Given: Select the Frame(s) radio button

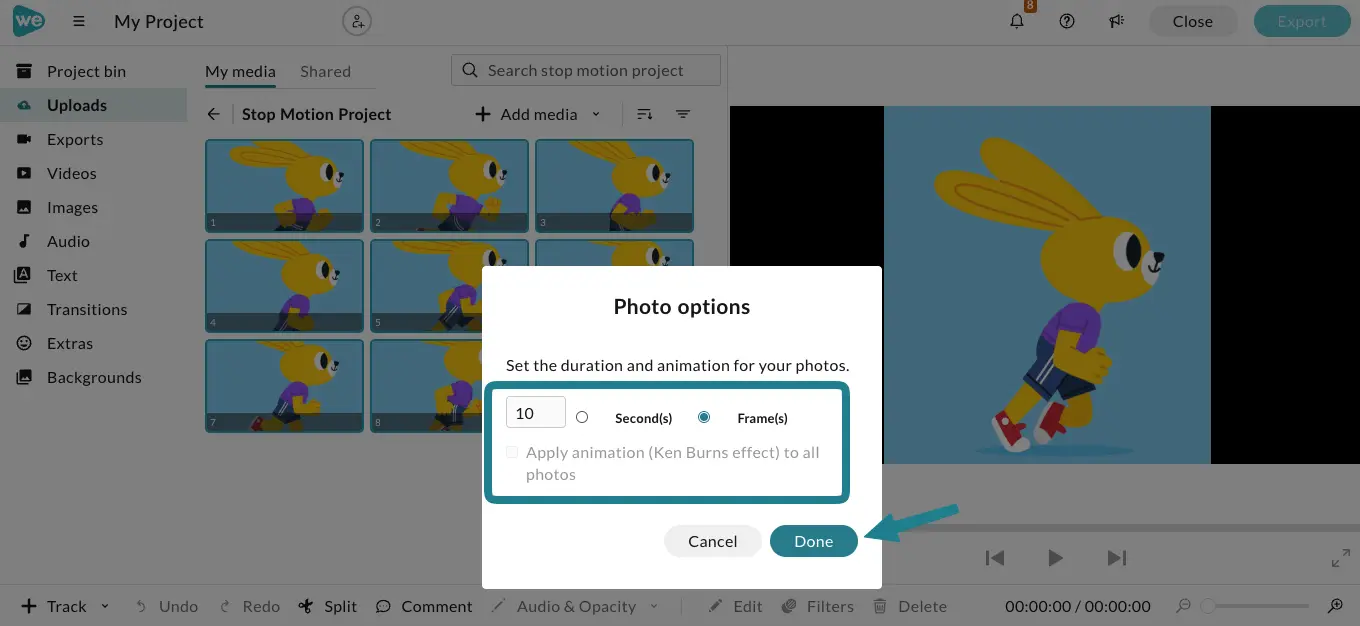Looking at the screenshot, I should click(x=704, y=417).
